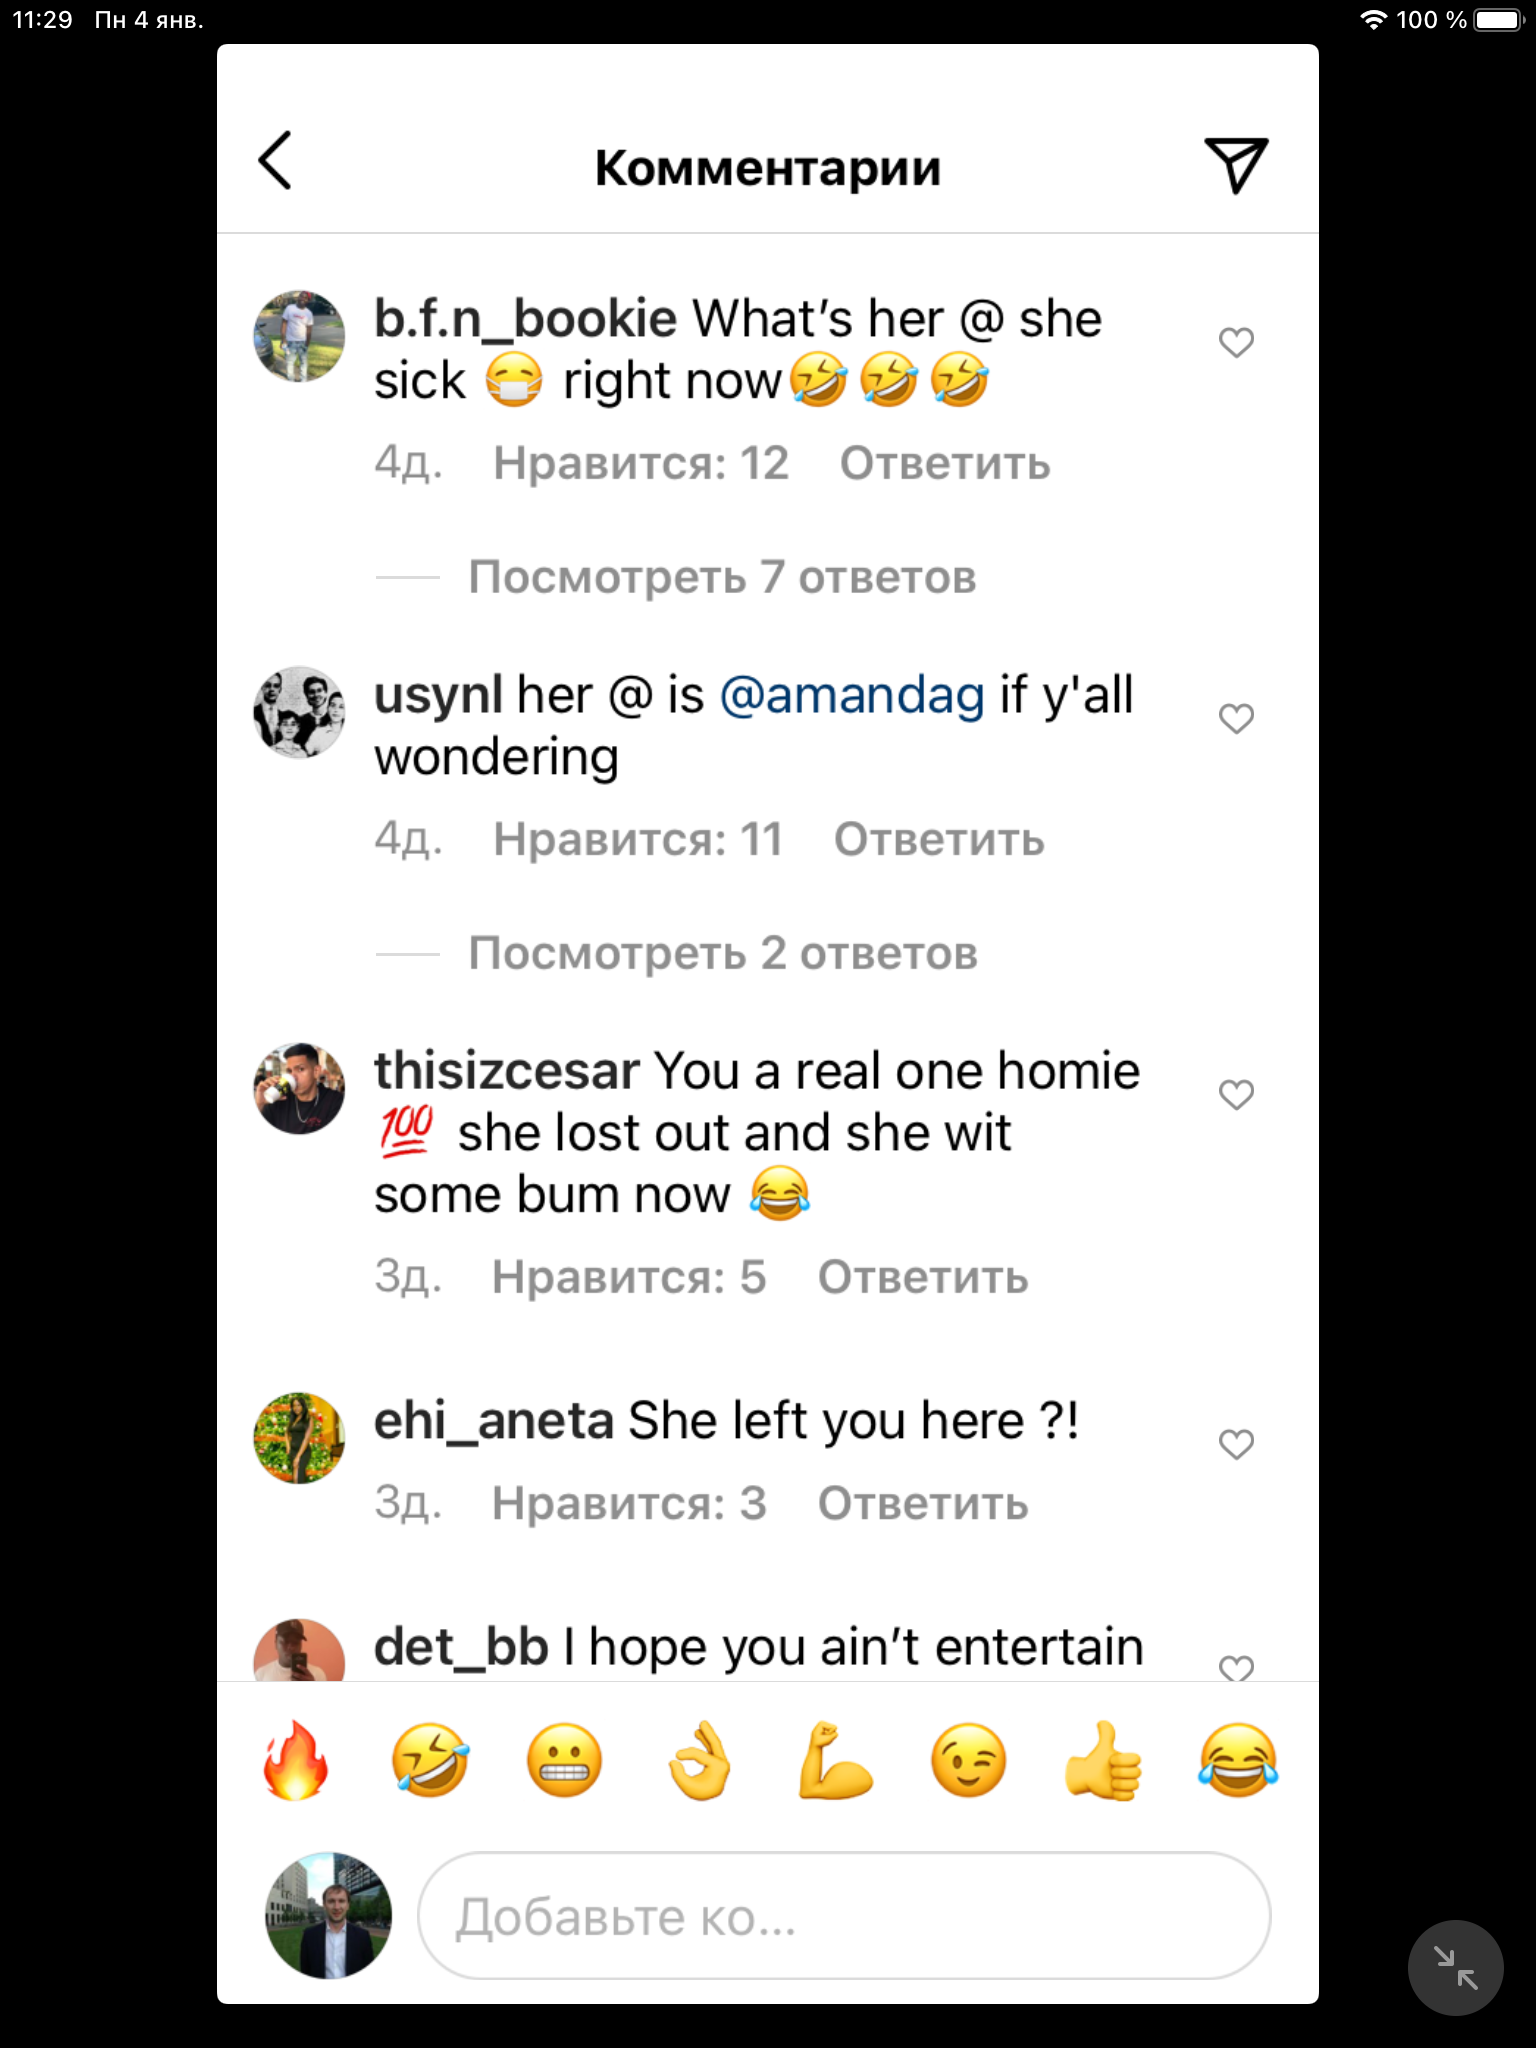Image resolution: width=1536 pixels, height=2048 pixels.
Task: Tap Ответить under ehi_aneta's comment
Action: 923,1503
